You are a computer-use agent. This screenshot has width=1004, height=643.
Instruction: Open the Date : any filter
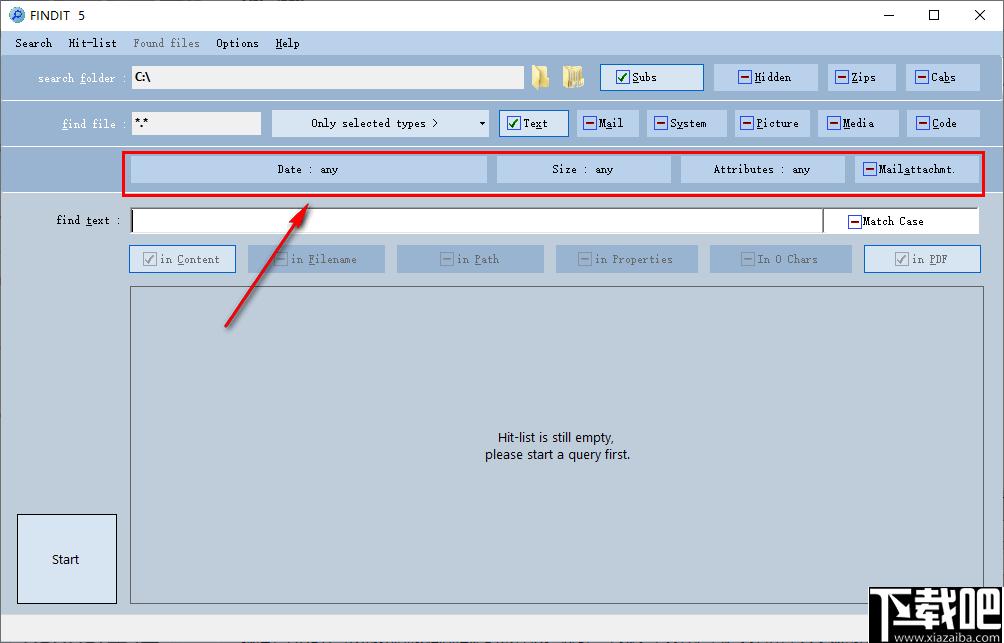click(309, 170)
